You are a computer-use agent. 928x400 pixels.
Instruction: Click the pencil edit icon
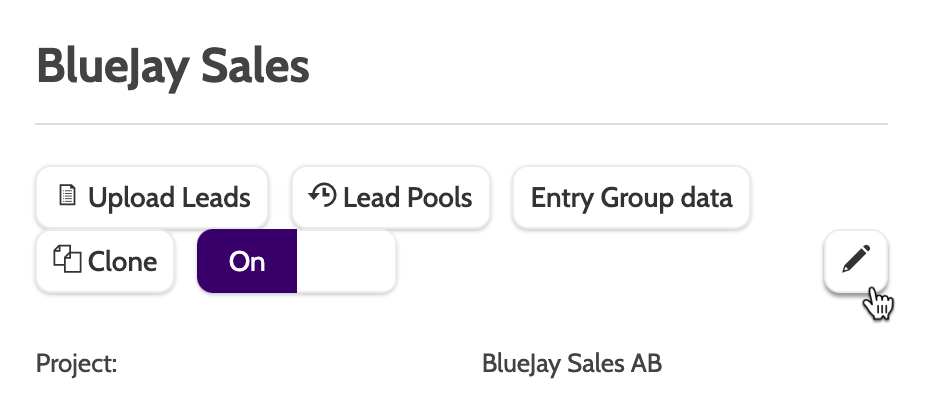pos(856,261)
